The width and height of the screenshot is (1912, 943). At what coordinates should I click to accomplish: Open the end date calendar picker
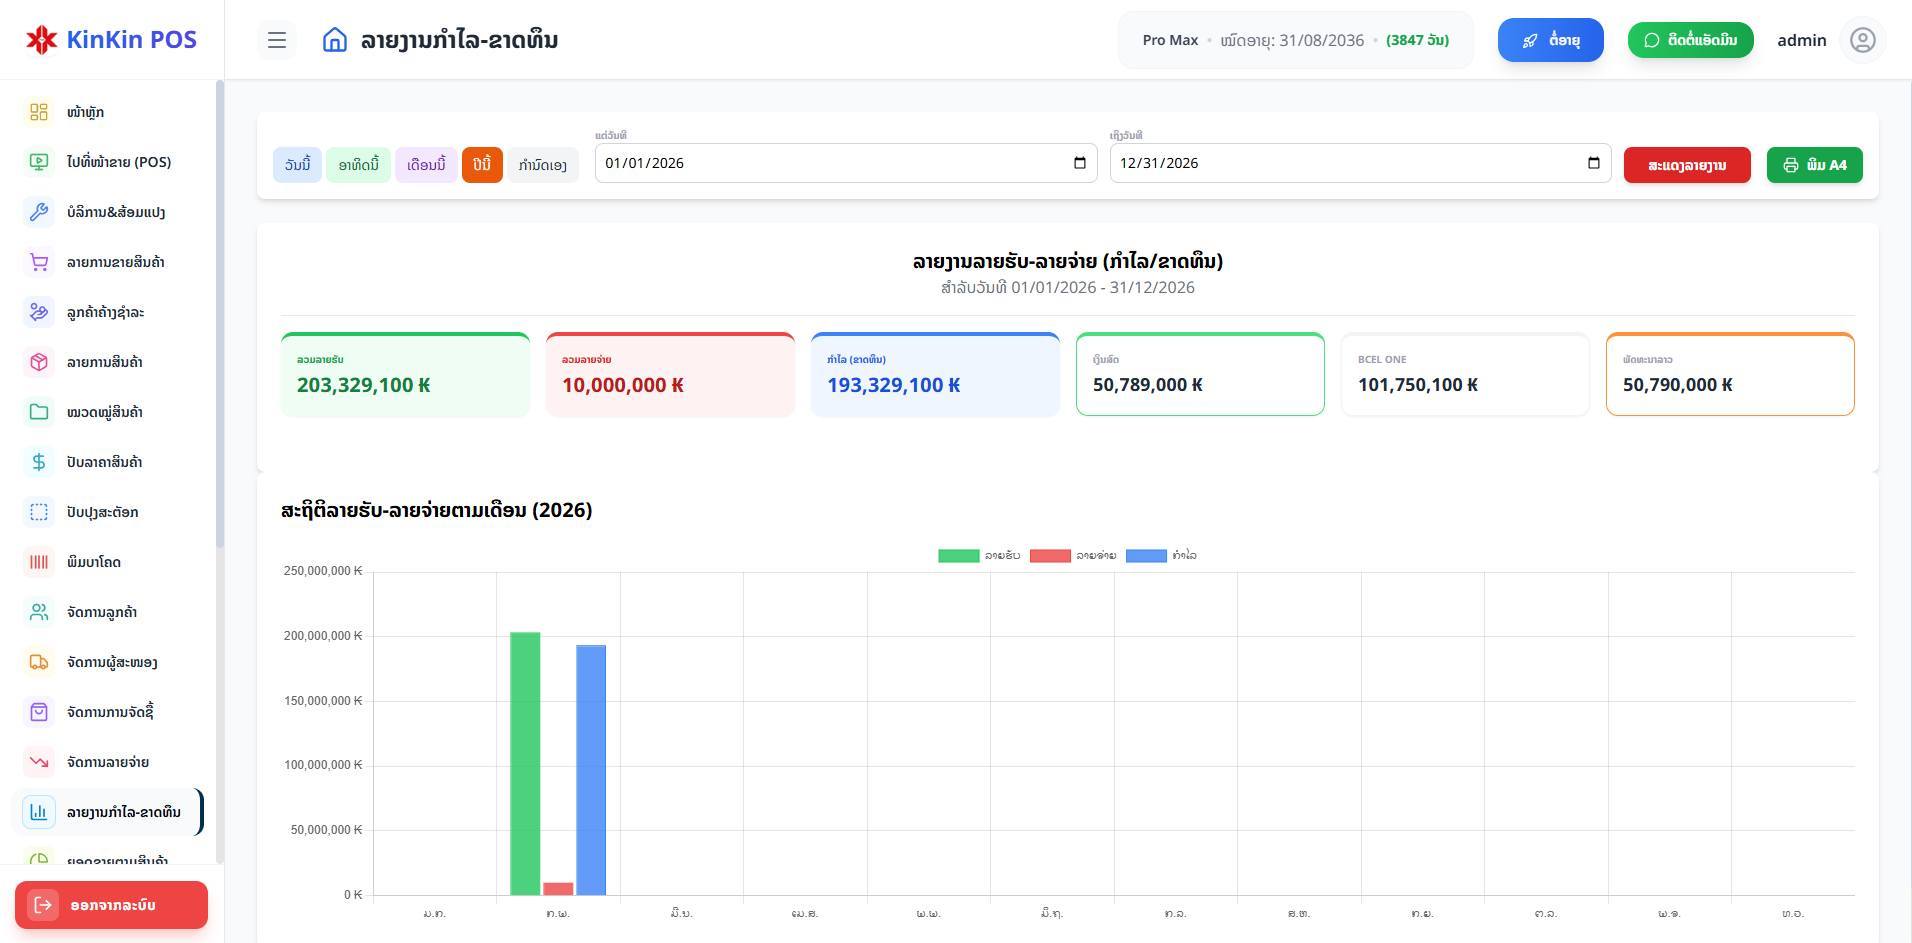pyautogui.click(x=1593, y=163)
